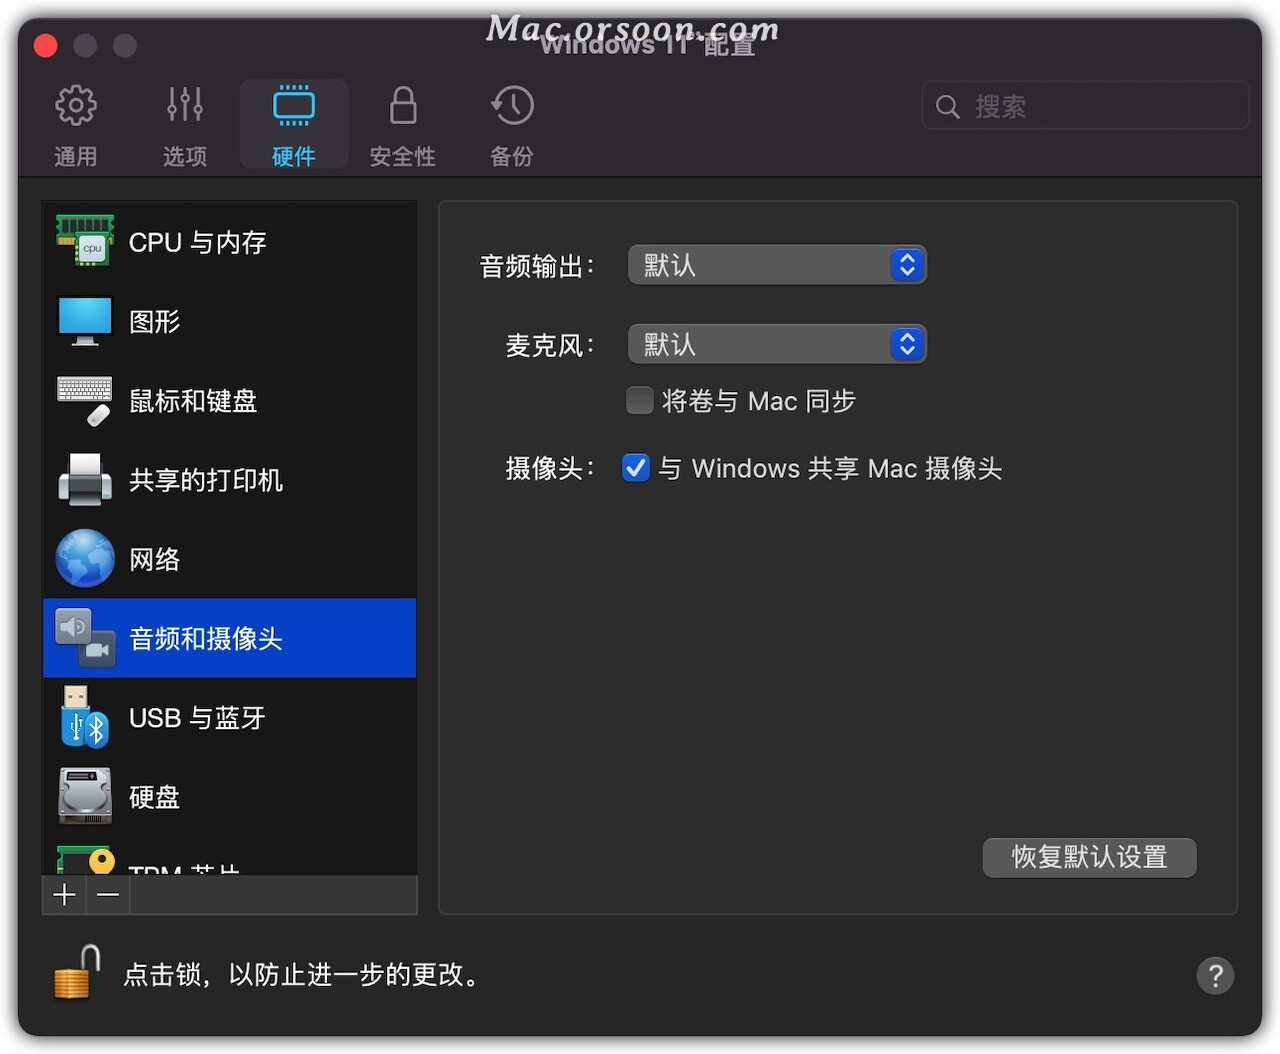1280x1054 pixels.
Task: Select 硬盘 in the sidebar
Action: pyautogui.click(x=230, y=796)
